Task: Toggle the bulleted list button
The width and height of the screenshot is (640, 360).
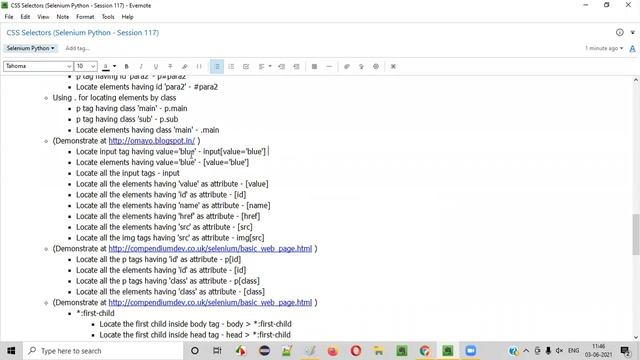Action: point(217,66)
